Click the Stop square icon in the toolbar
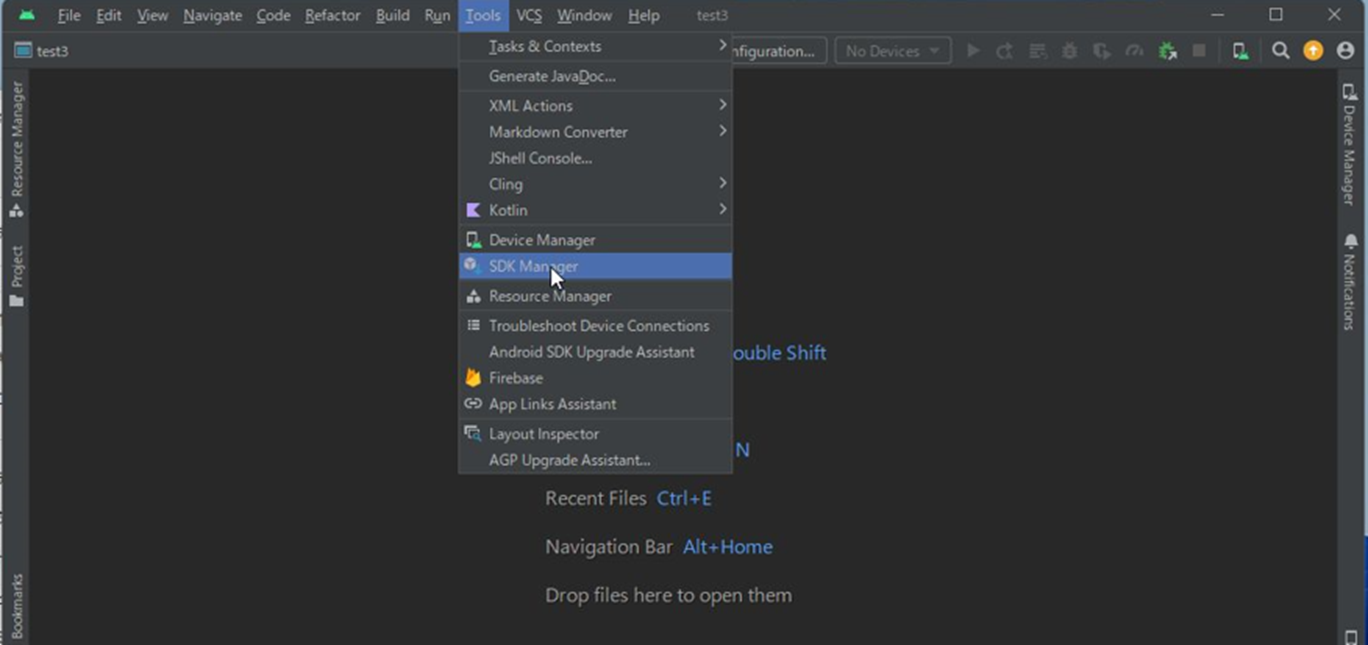1368x645 pixels. (x=1199, y=50)
